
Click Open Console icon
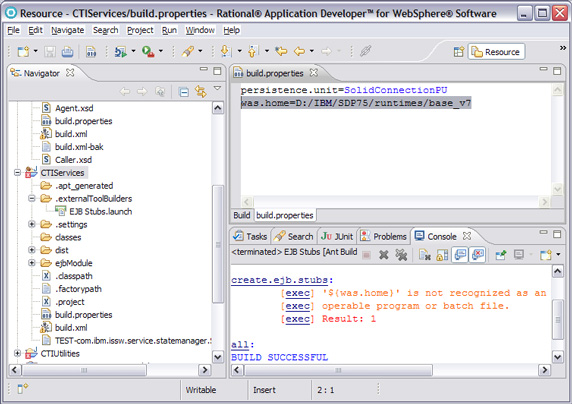click(546, 255)
